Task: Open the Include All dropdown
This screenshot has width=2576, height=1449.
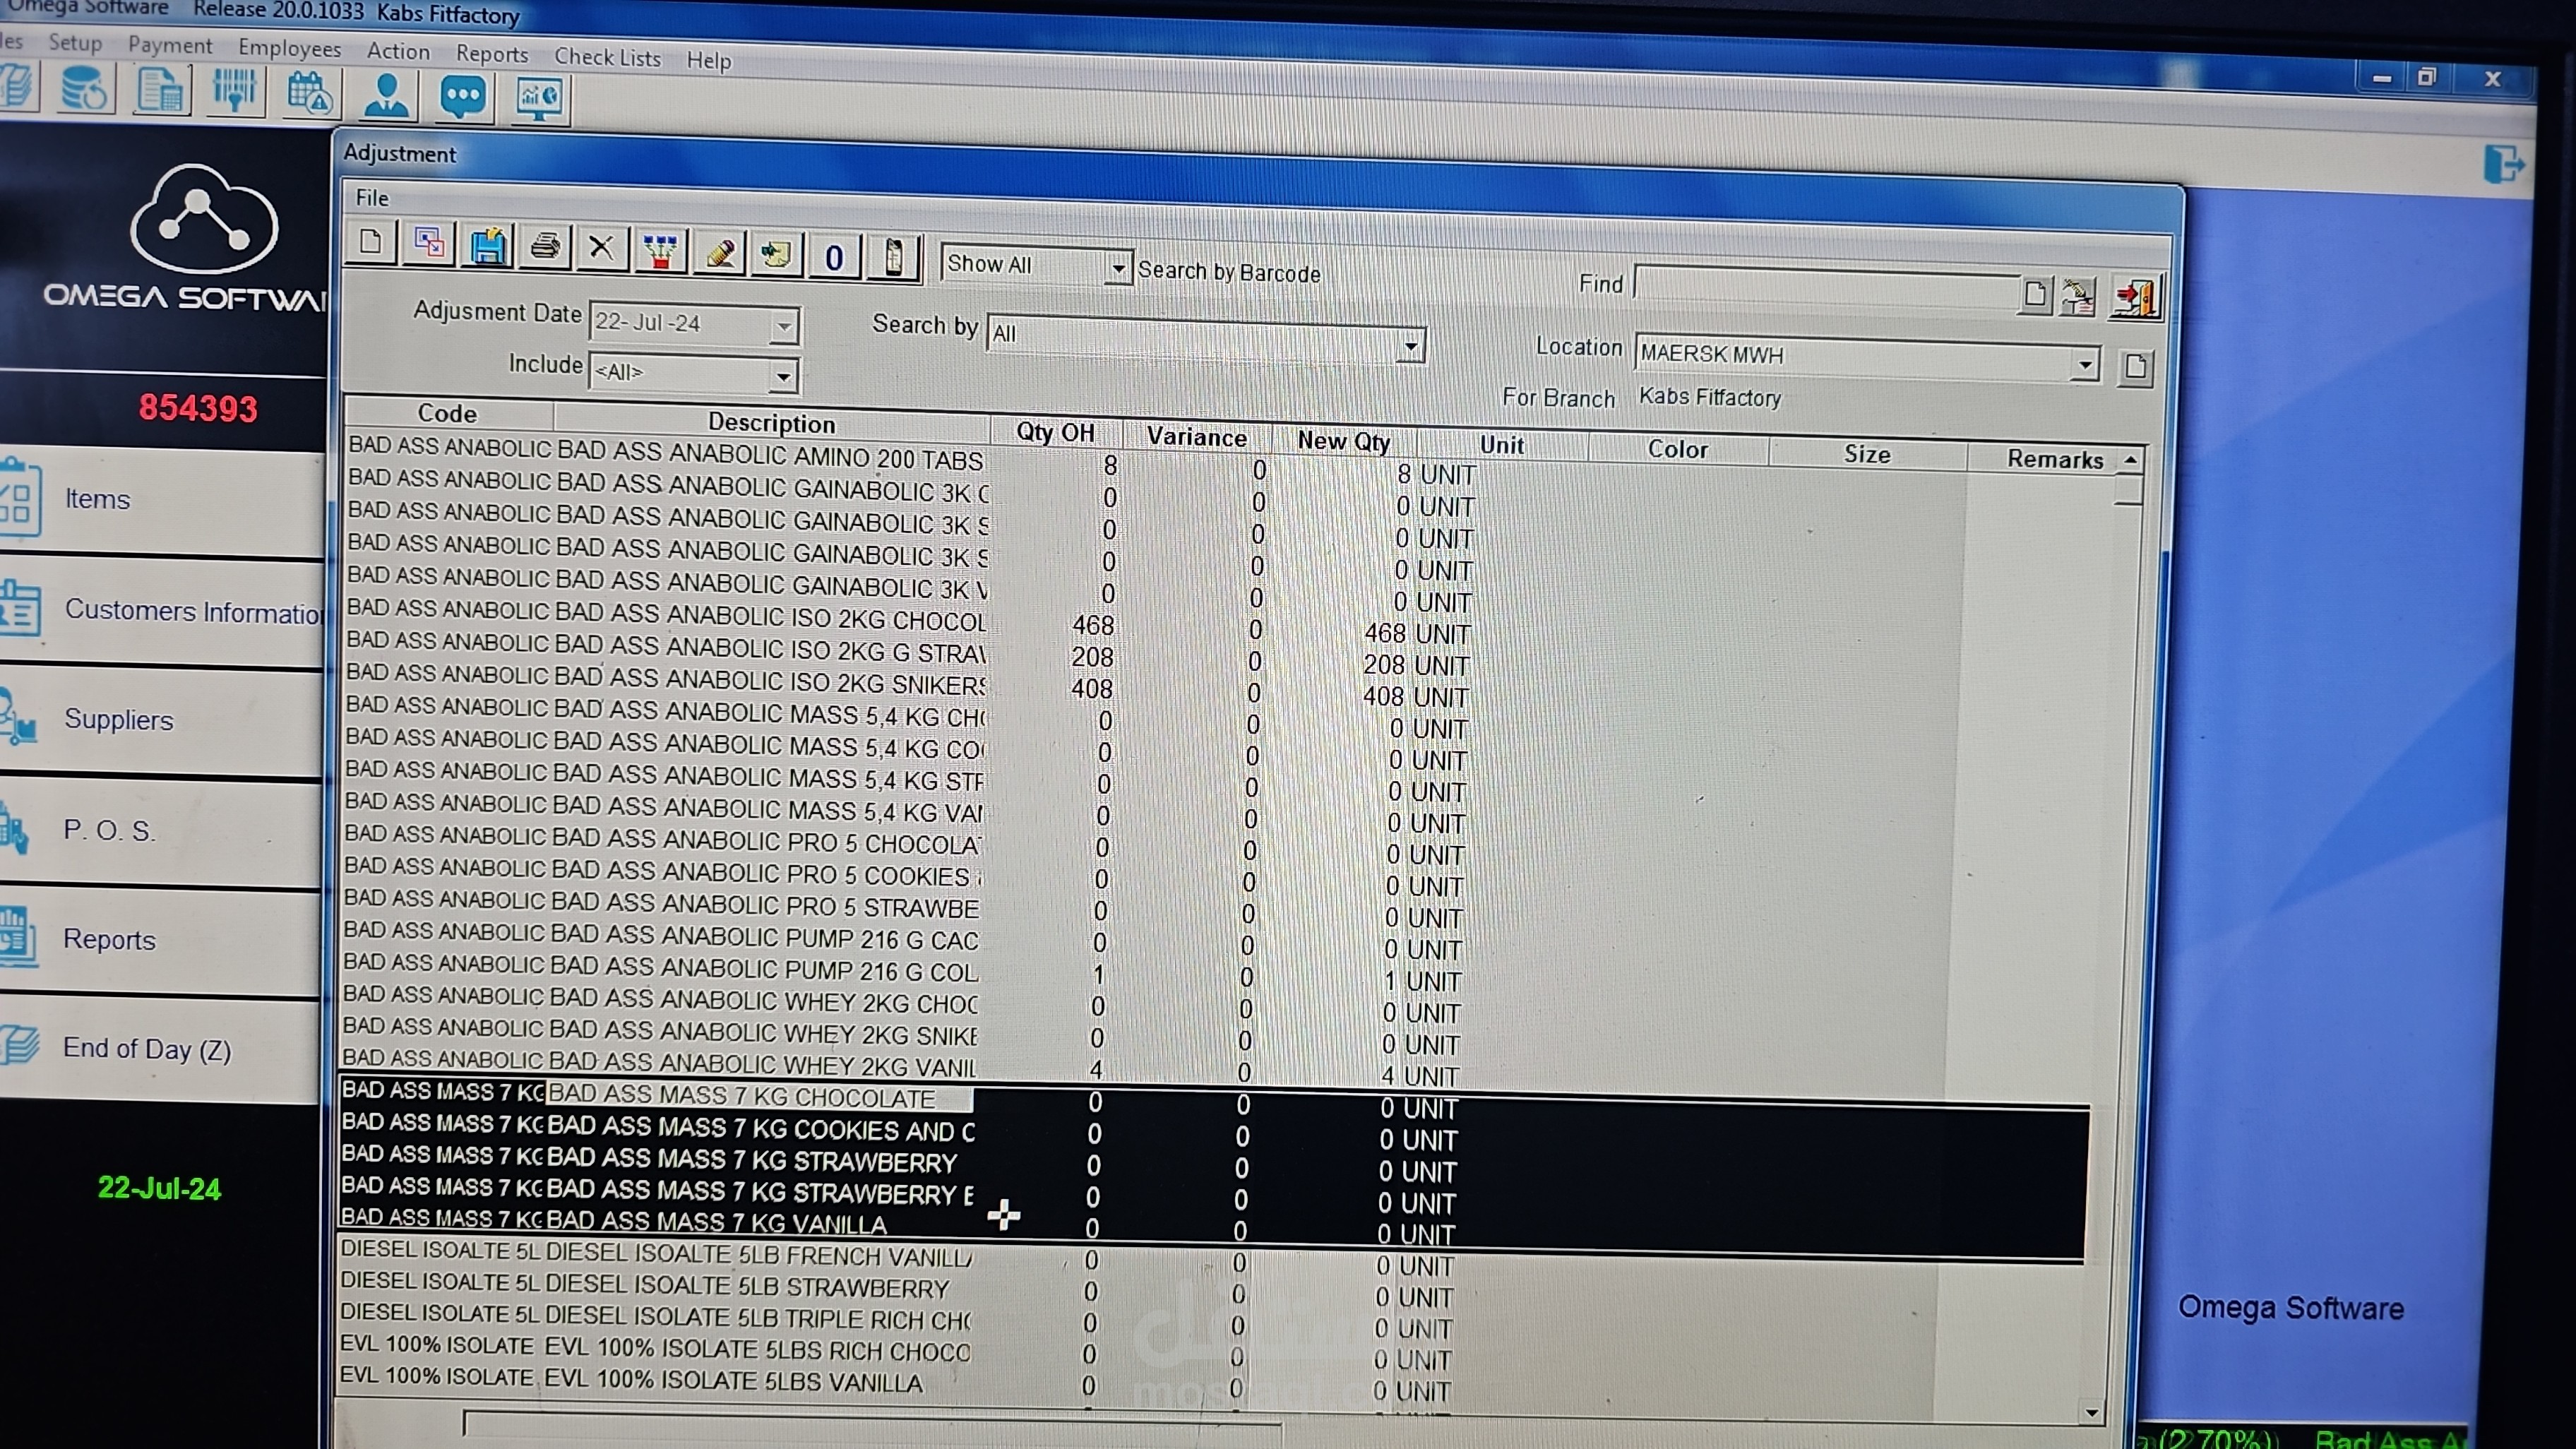Action: pos(783,376)
